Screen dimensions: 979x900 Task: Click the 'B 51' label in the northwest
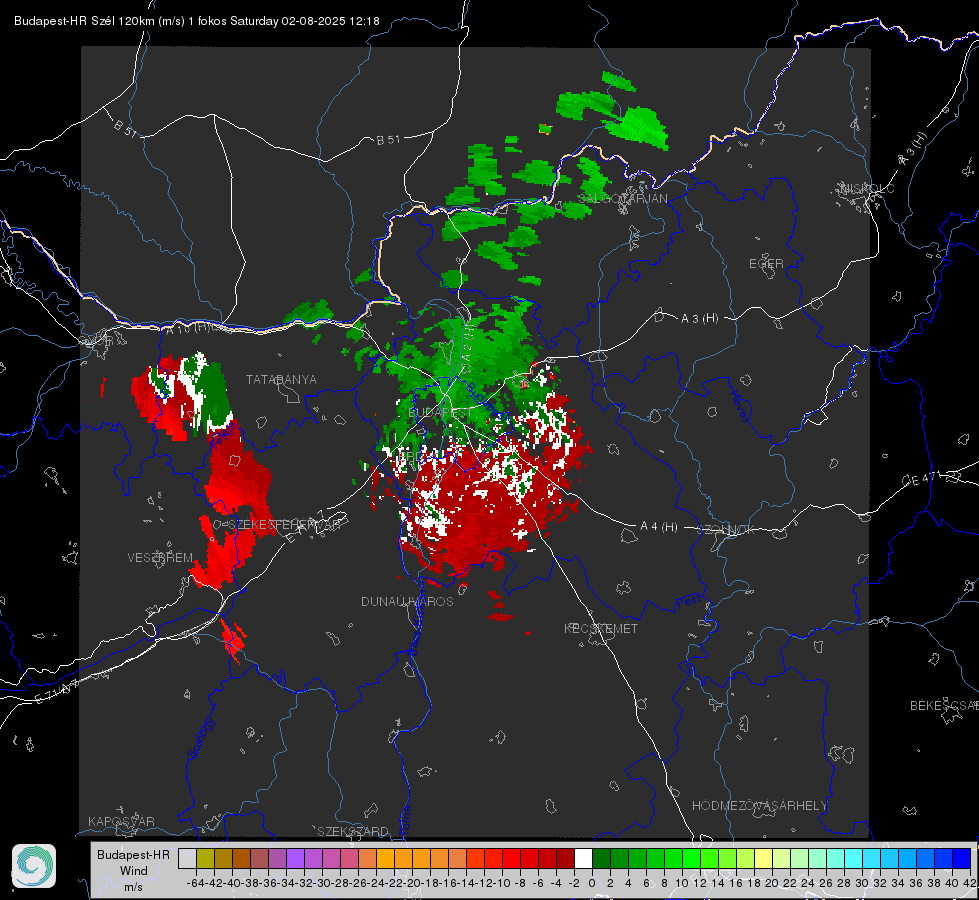coord(125,129)
